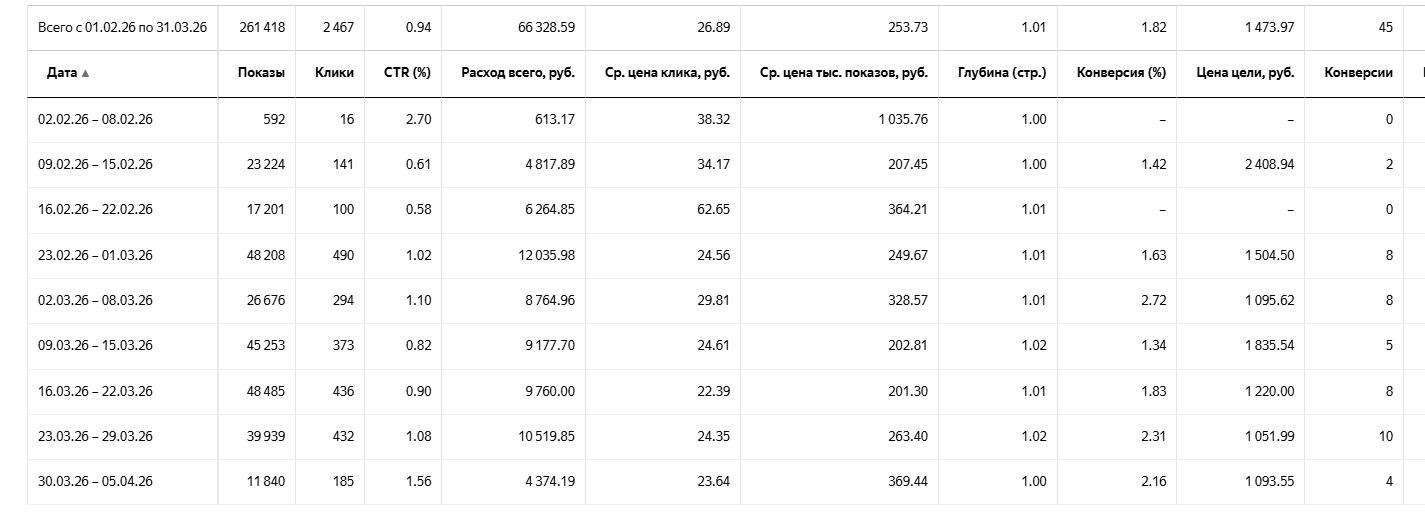The width and height of the screenshot is (1425, 525).
Task: Click the Дата column header text
Action: tap(61, 73)
